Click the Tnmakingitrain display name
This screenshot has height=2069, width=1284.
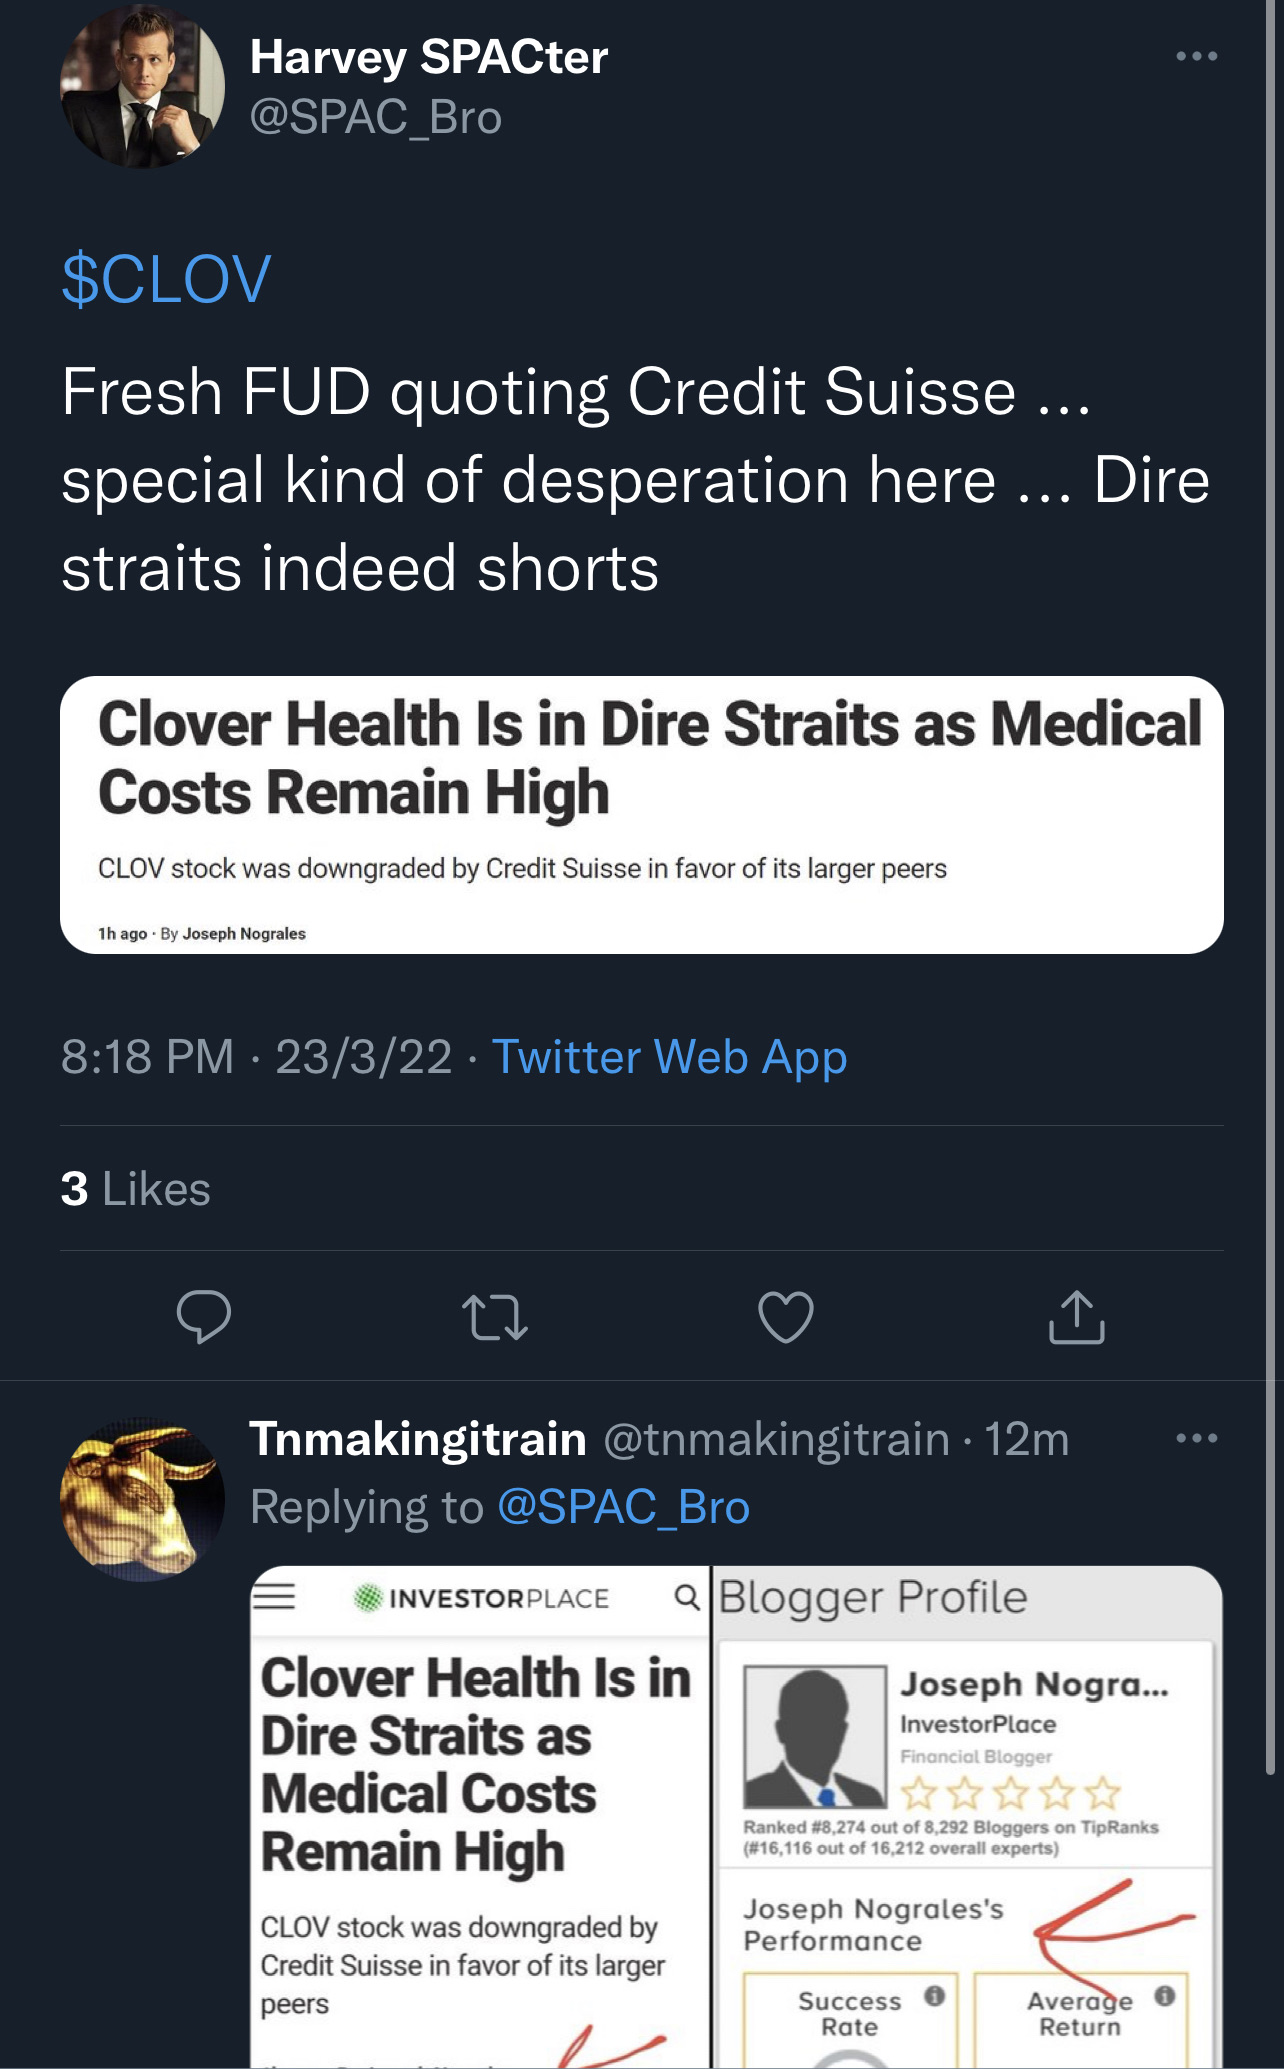[417, 1439]
